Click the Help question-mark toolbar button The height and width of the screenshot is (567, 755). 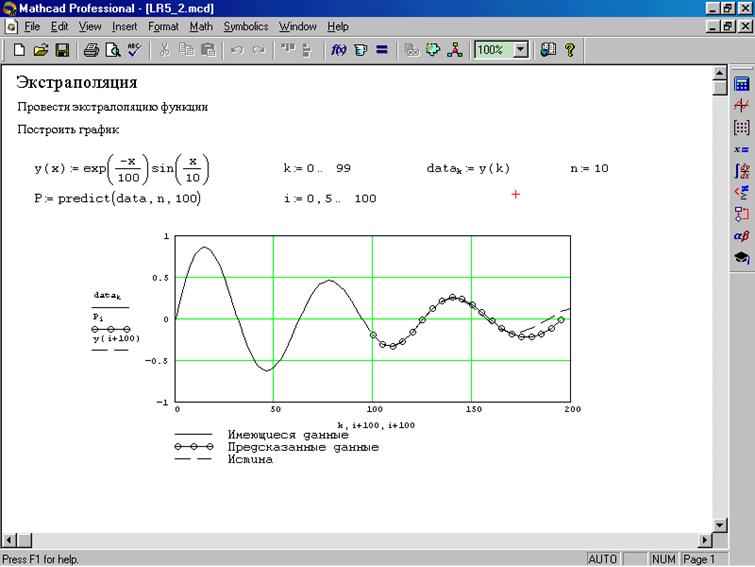570,49
